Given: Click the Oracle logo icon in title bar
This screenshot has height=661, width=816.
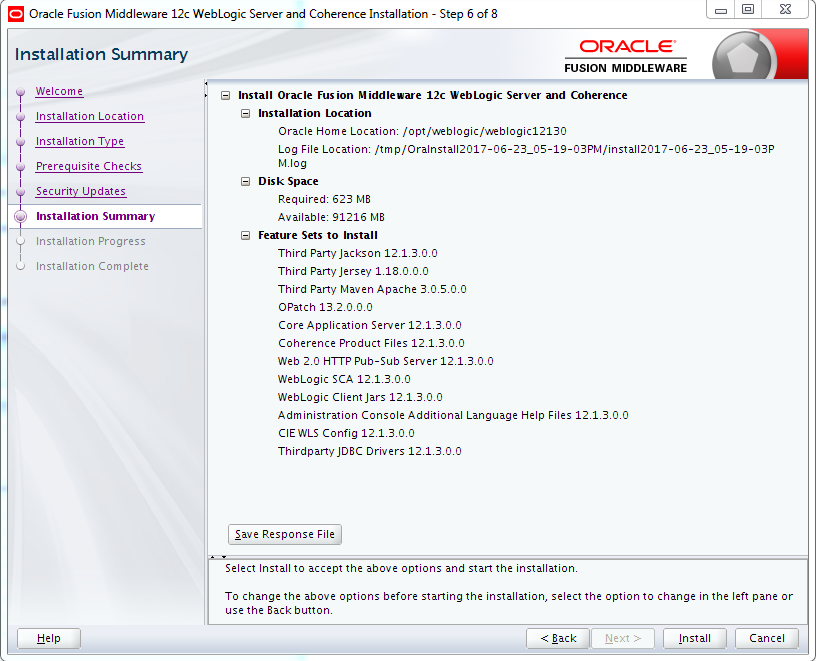Looking at the screenshot, I should pyautogui.click(x=16, y=14).
